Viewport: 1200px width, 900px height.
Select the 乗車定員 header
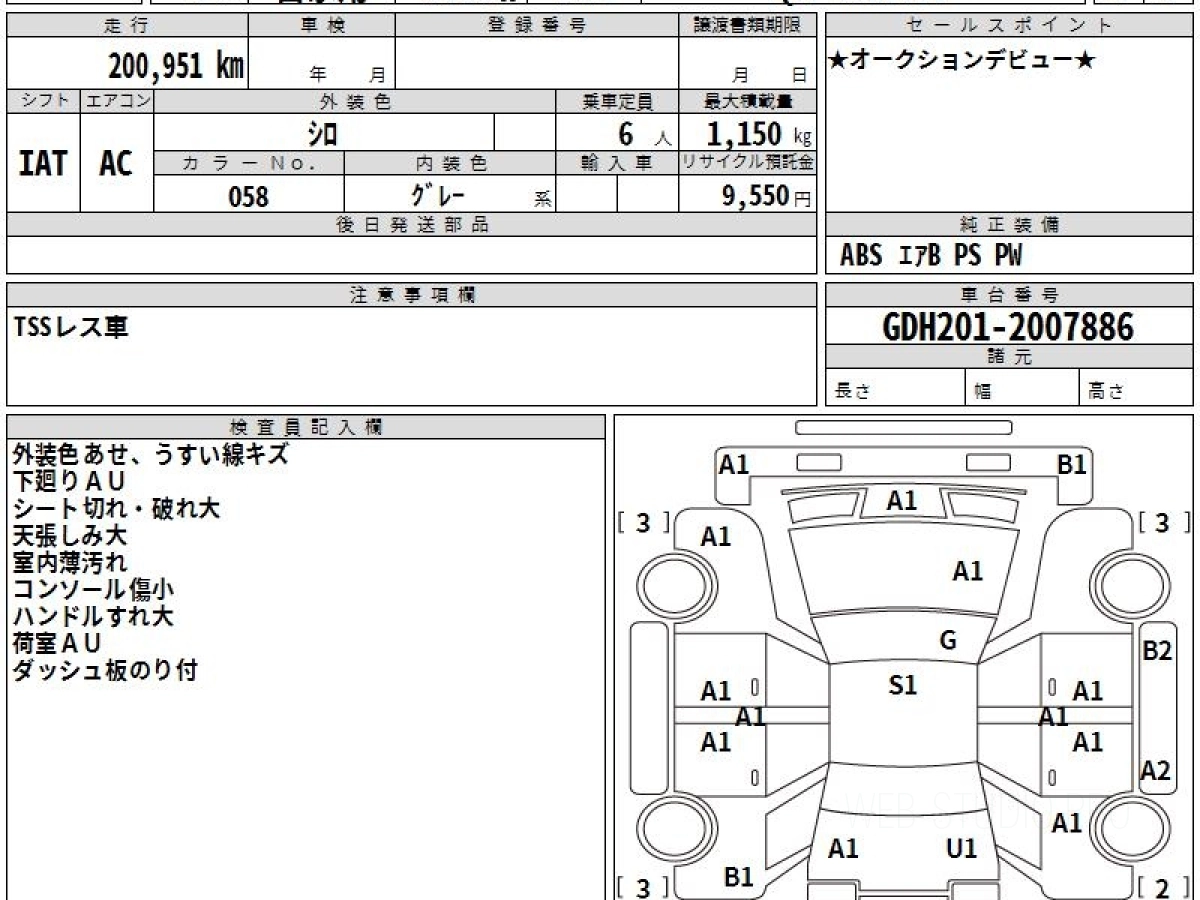pos(617,101)
